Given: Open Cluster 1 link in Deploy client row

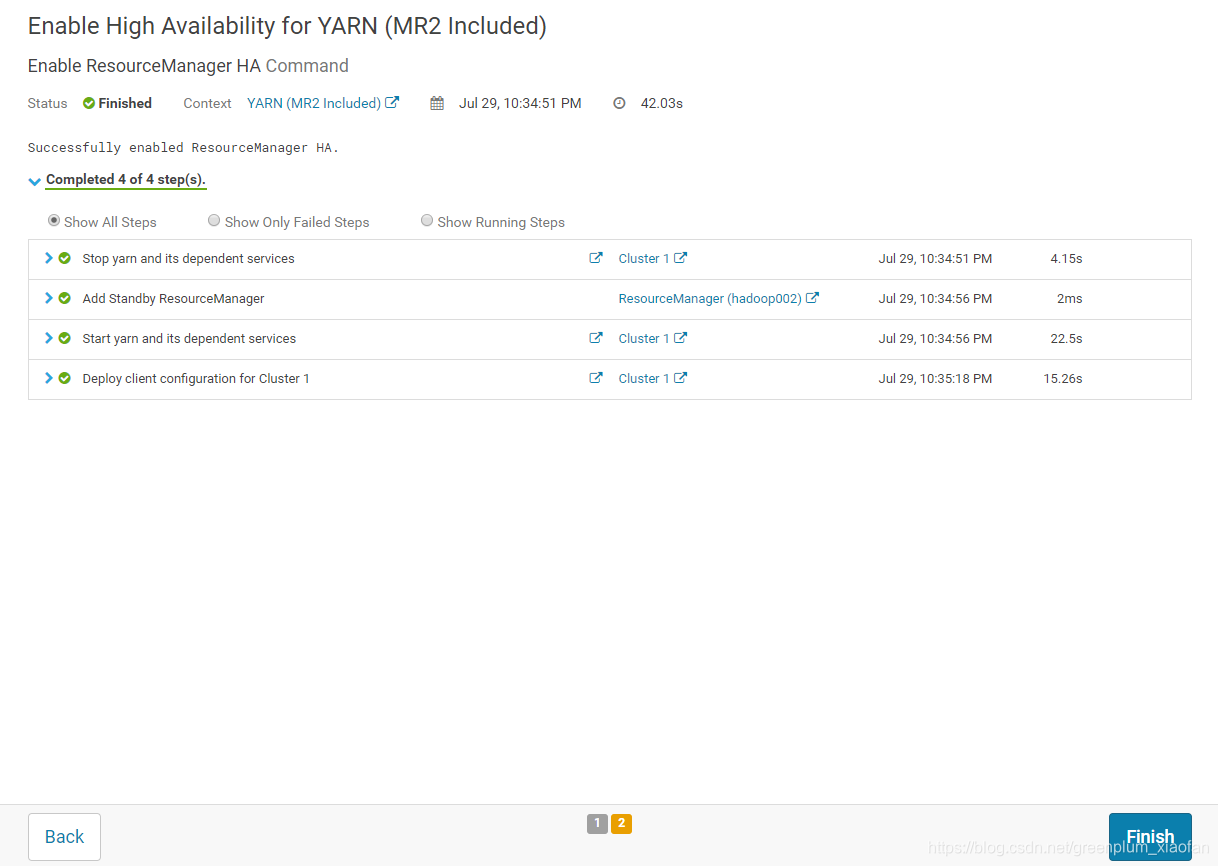Looking at the screenshot, I should pyautogui.click(x=644, y=378).
